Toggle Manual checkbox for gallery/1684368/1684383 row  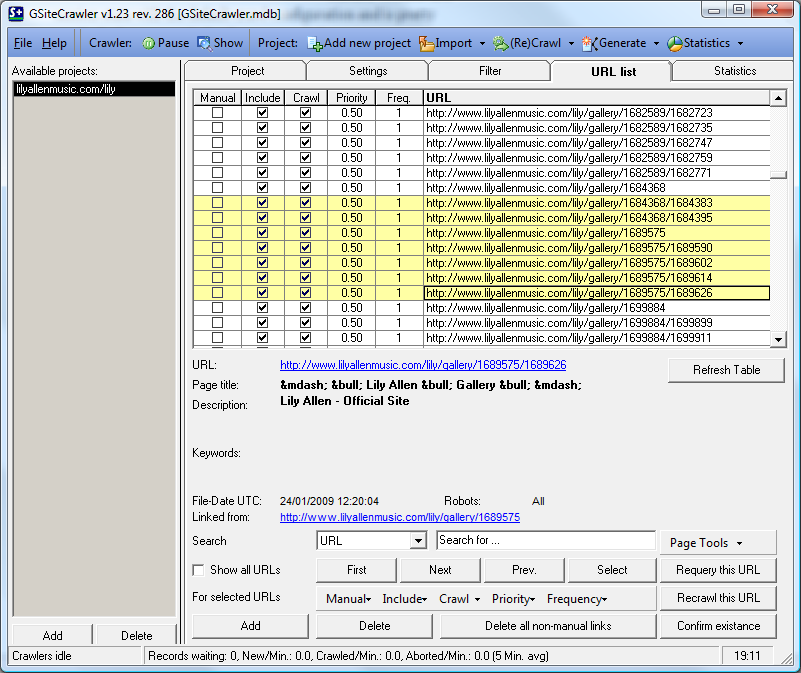click(x=218, y=203)
